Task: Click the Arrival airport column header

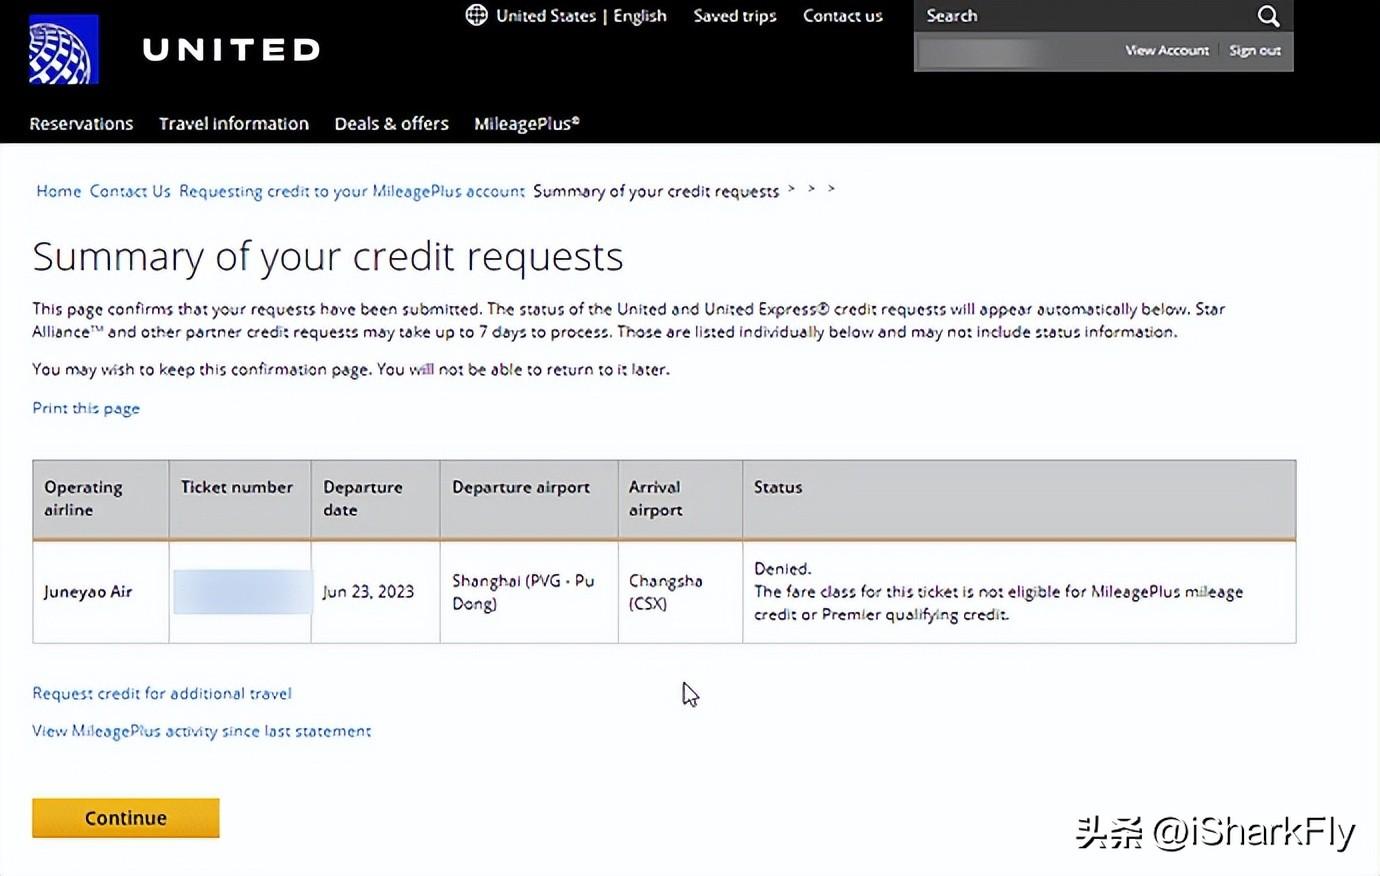Action: [x=681, y=499]
